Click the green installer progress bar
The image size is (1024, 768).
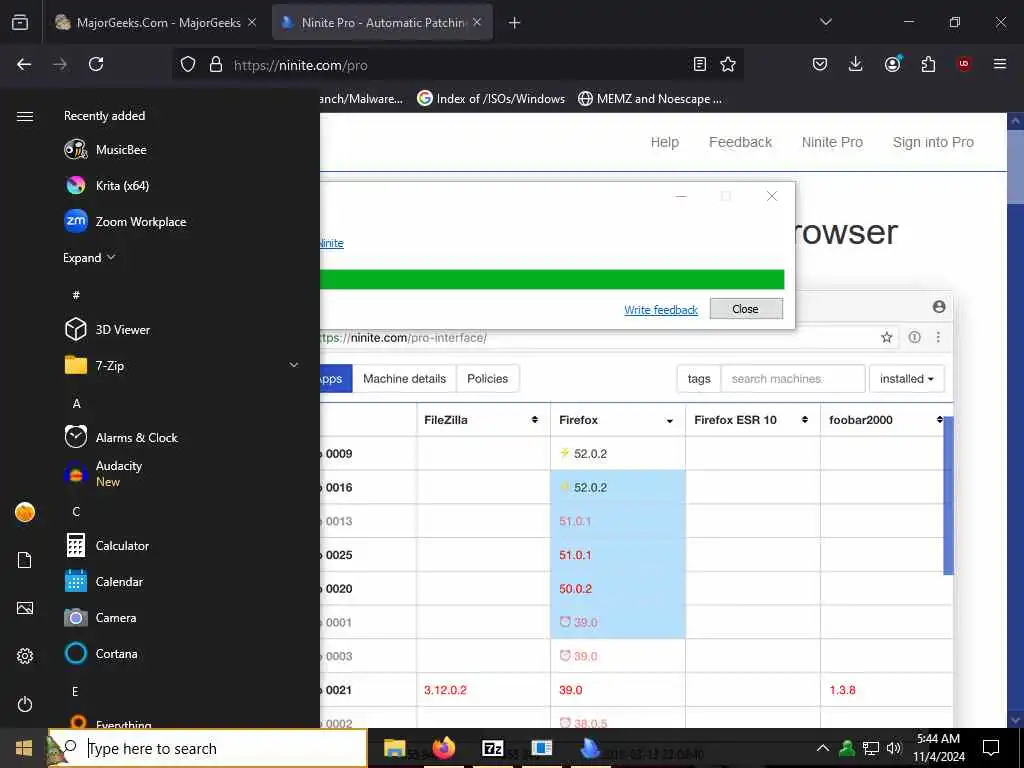click(x=552, y=280)
